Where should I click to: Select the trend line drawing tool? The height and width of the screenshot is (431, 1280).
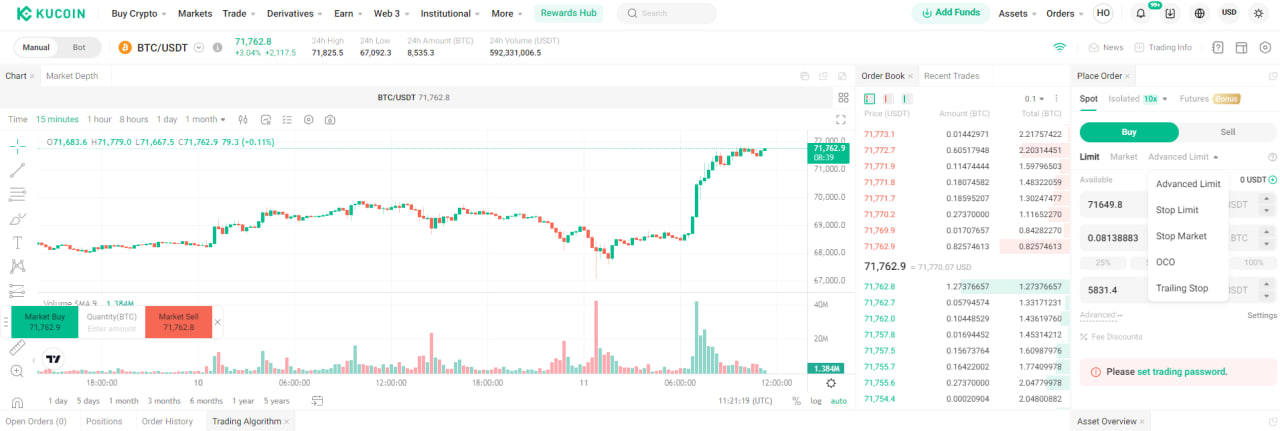(17, 170)
